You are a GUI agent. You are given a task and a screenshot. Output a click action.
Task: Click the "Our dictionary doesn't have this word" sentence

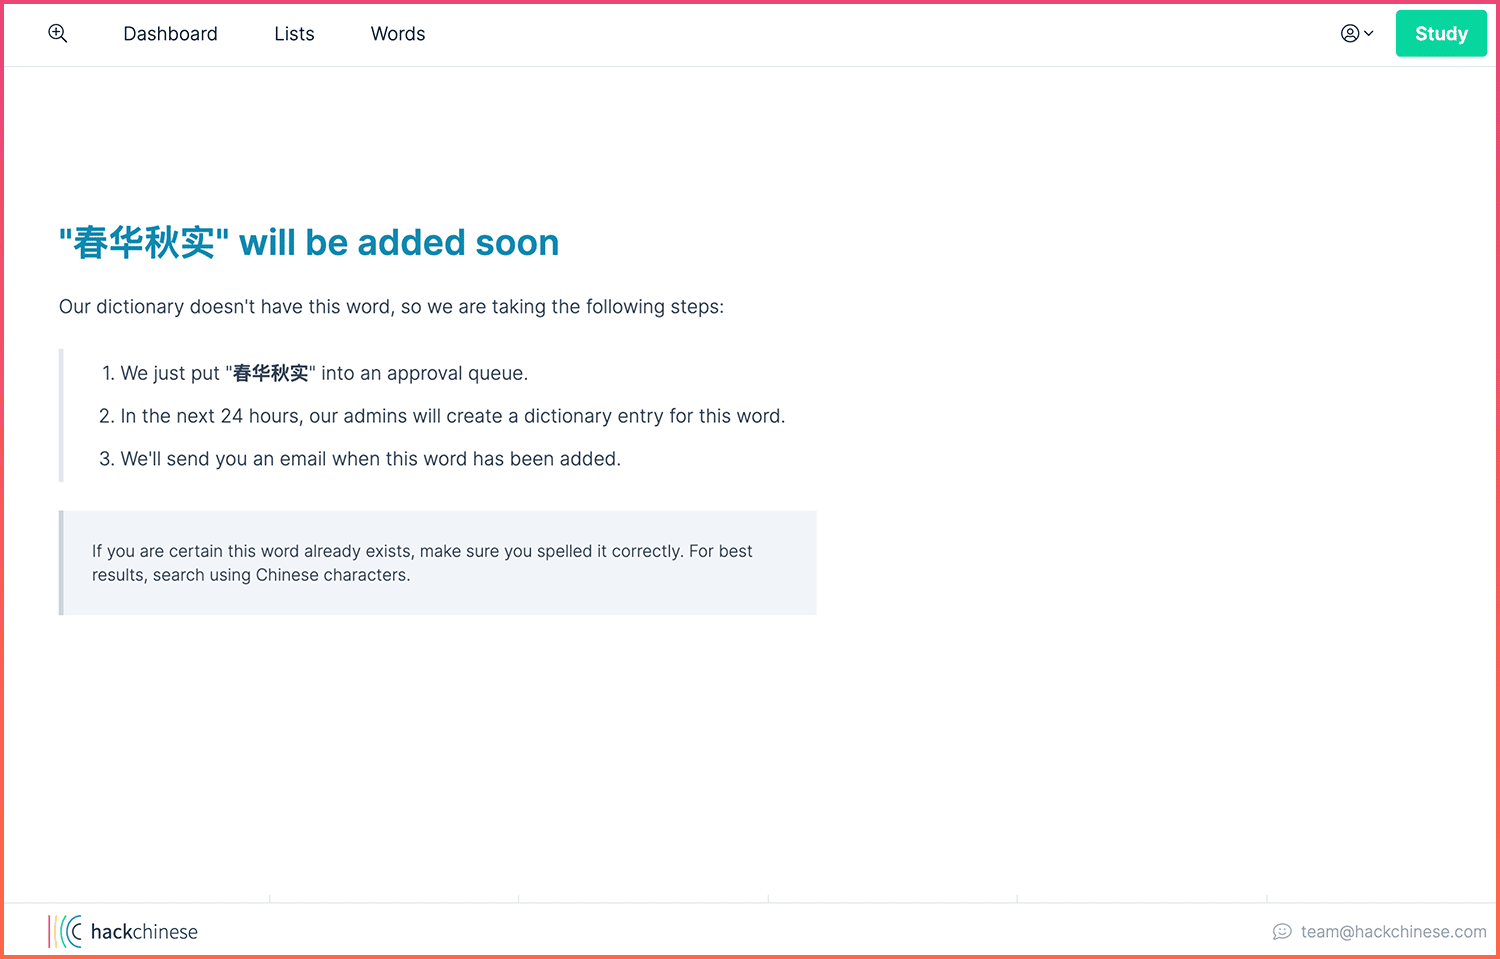(390, 307)
